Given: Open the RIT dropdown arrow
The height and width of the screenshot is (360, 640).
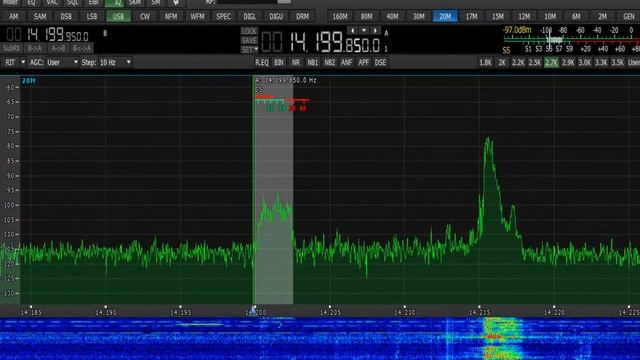Looking at the screenshot, I should (23, 62).
